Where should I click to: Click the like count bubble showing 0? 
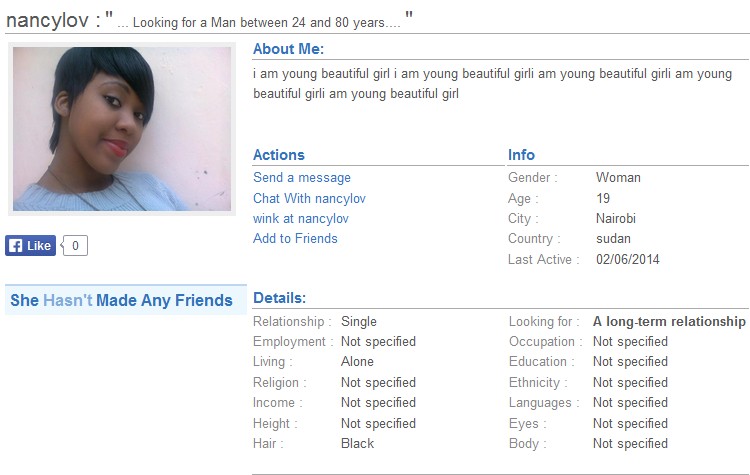tap(76, 246)
